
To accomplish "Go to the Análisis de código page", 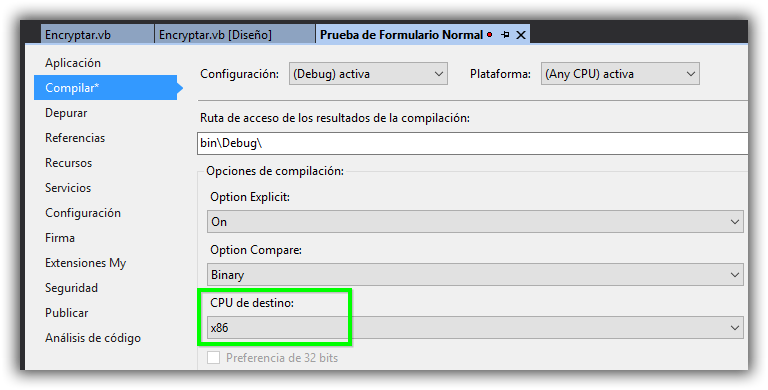I will (x=93, y=338).
